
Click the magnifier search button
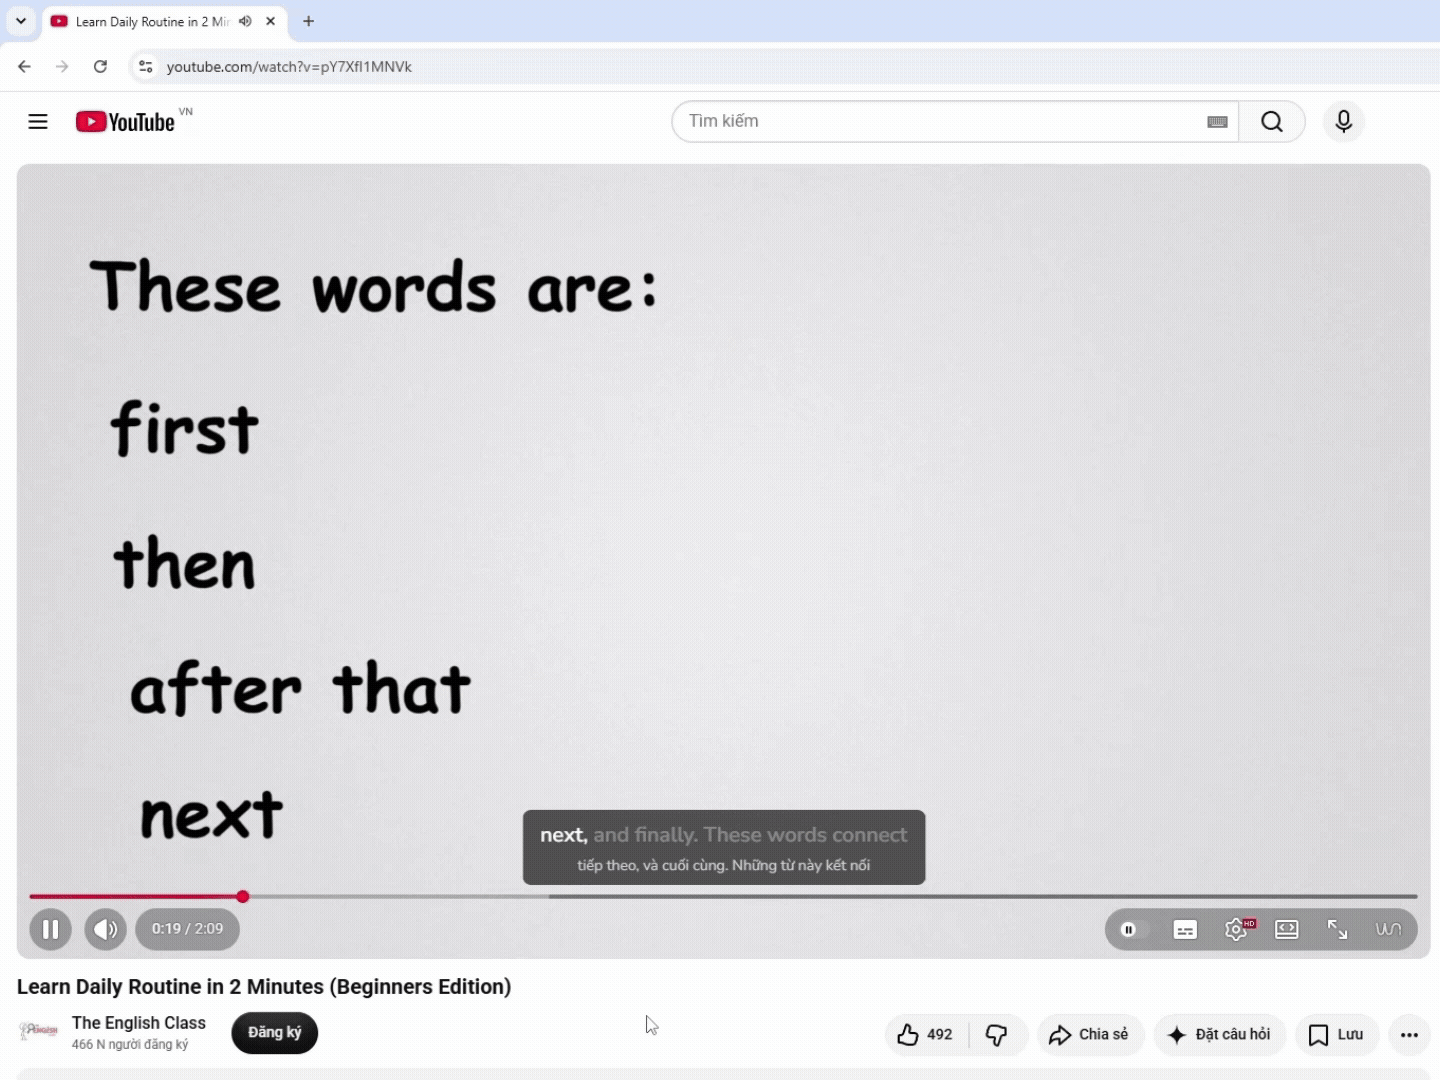[x=1272, y=122]
